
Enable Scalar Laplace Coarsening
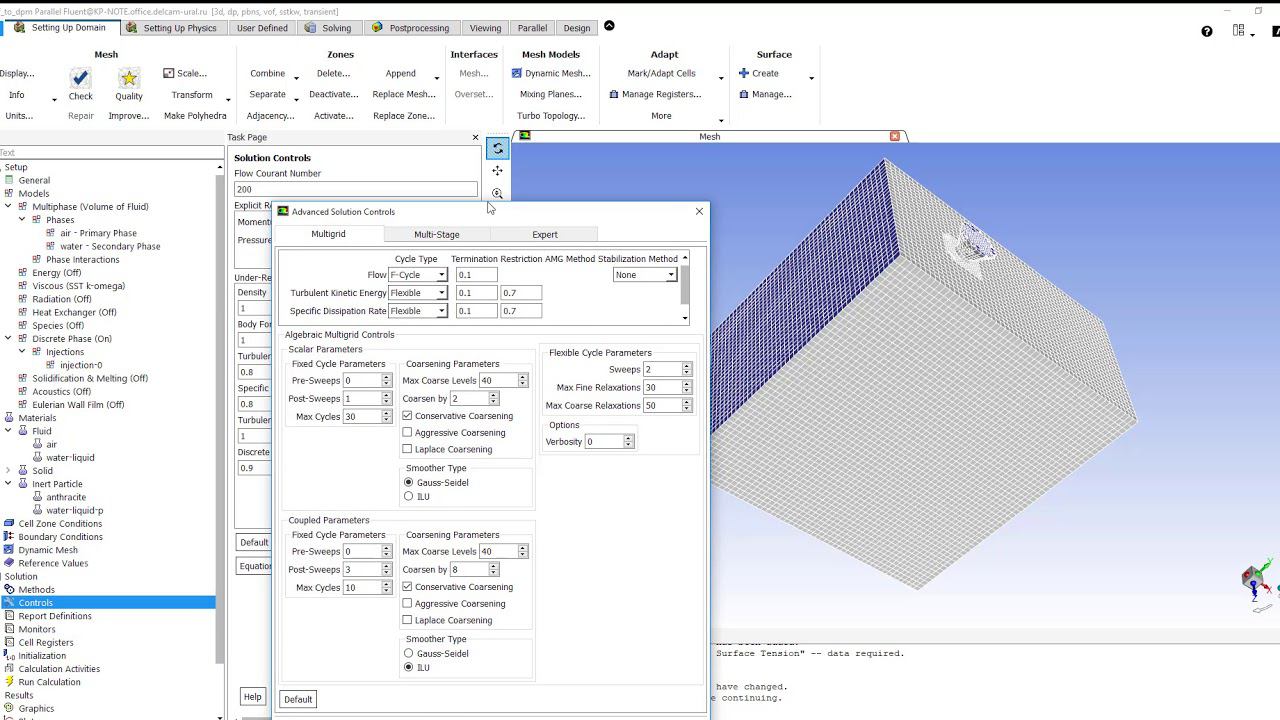tap(408, 449)
